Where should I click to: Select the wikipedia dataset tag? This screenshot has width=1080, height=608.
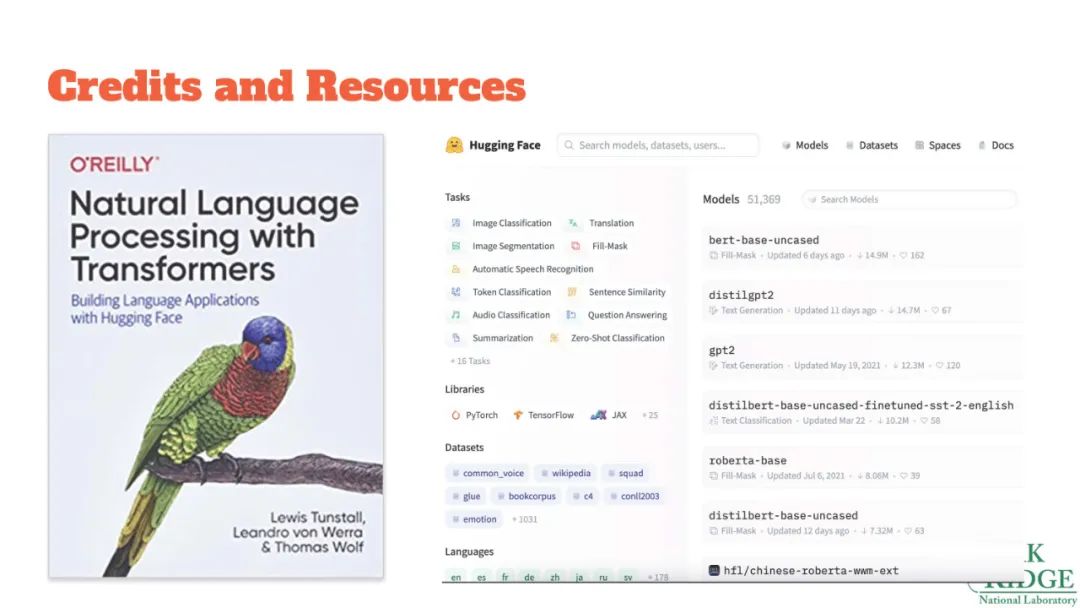(x=565, y=473)
